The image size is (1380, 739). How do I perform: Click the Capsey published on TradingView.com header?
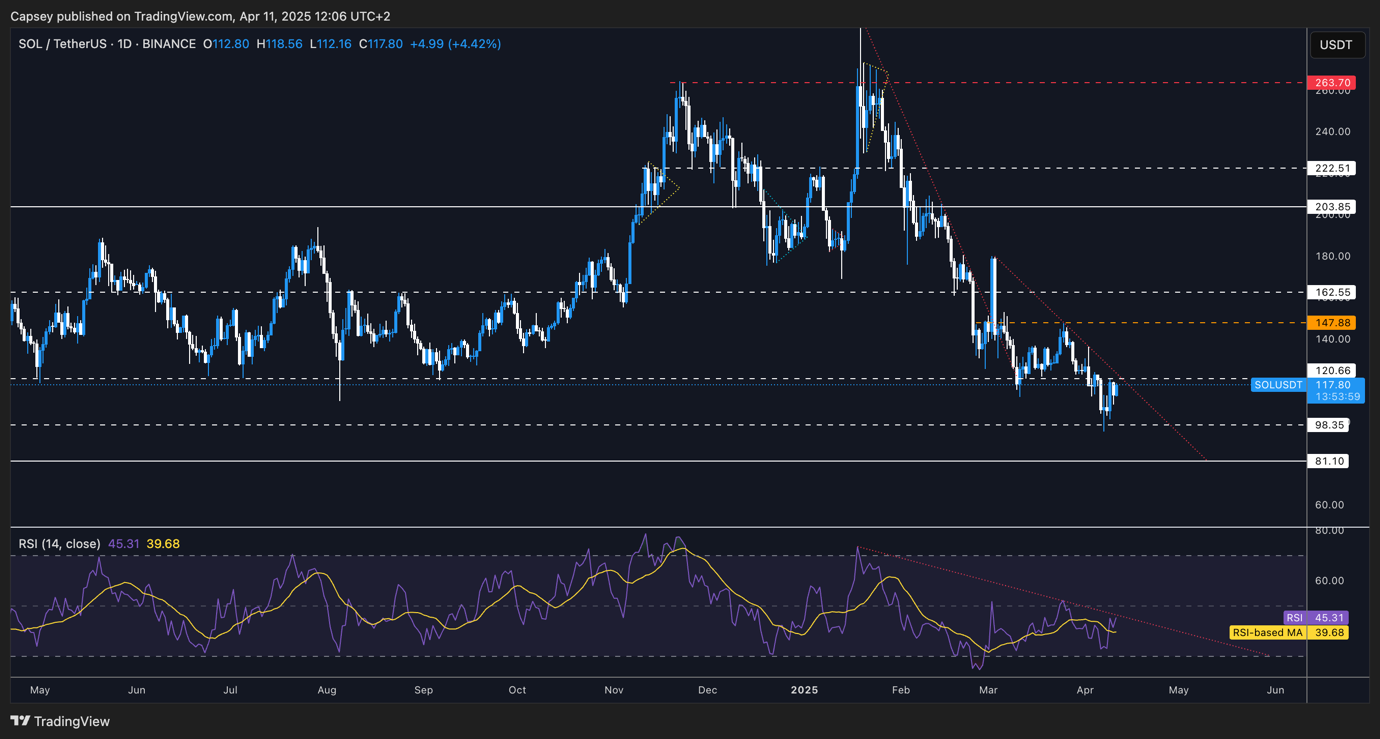coord(200,16)
